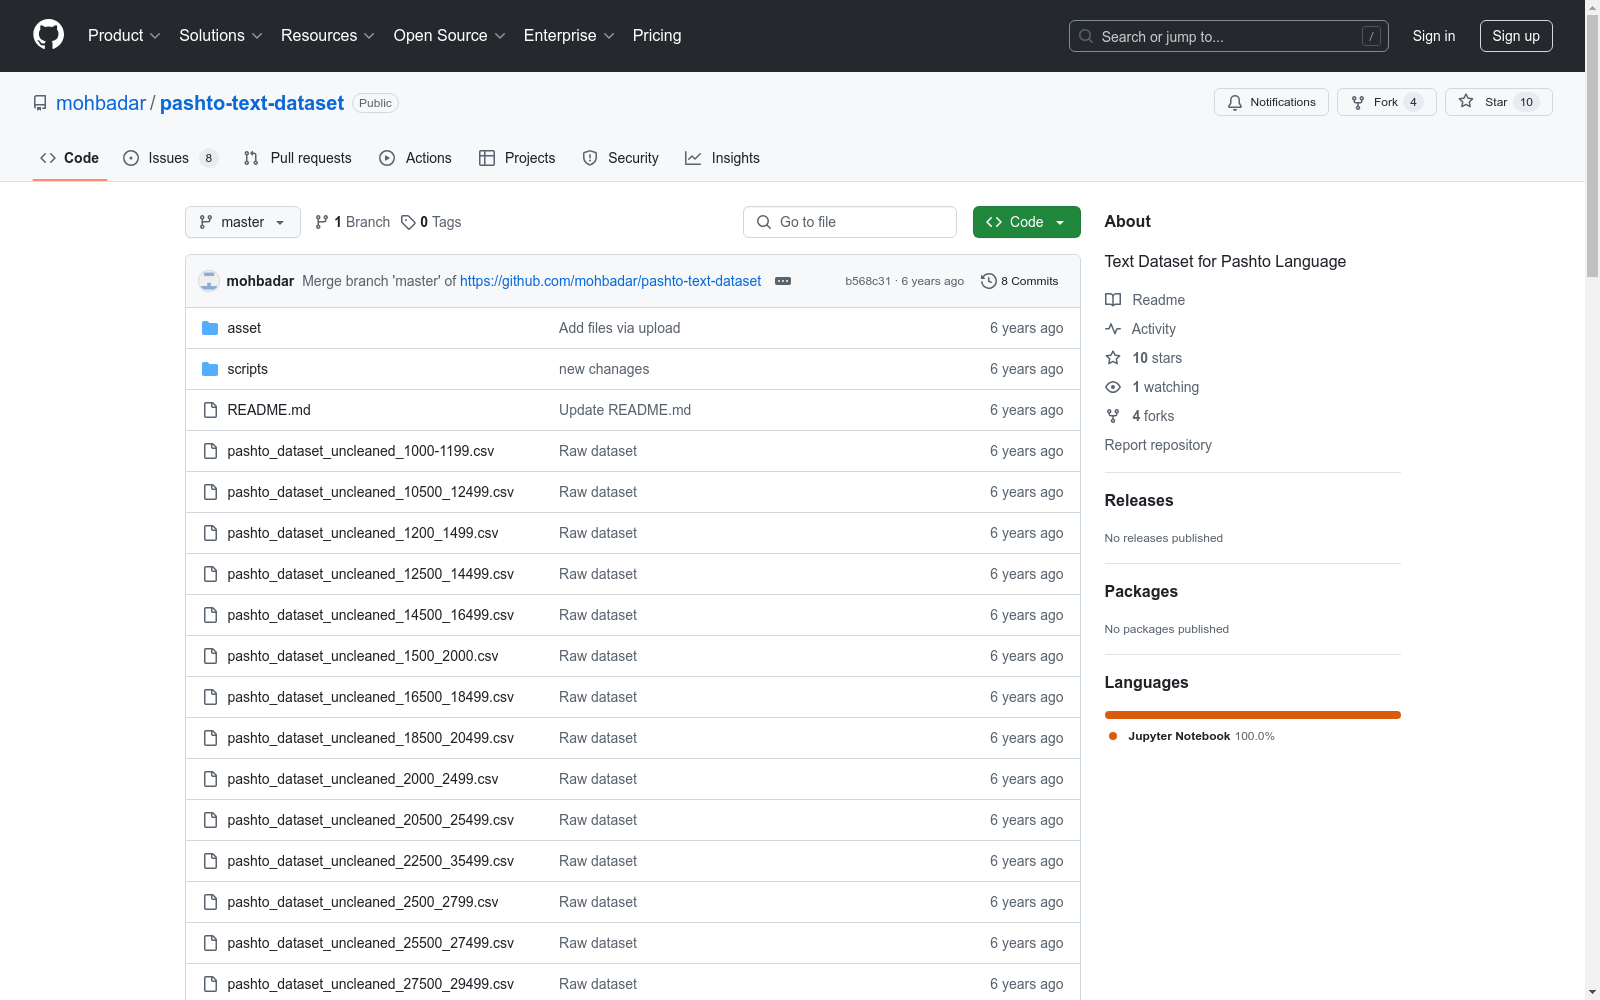Click the file icon for pashto_dataset_uncleaned_20500_25499.csv
Viewport: 1600px width, 1000px height.
click(210, 820)
